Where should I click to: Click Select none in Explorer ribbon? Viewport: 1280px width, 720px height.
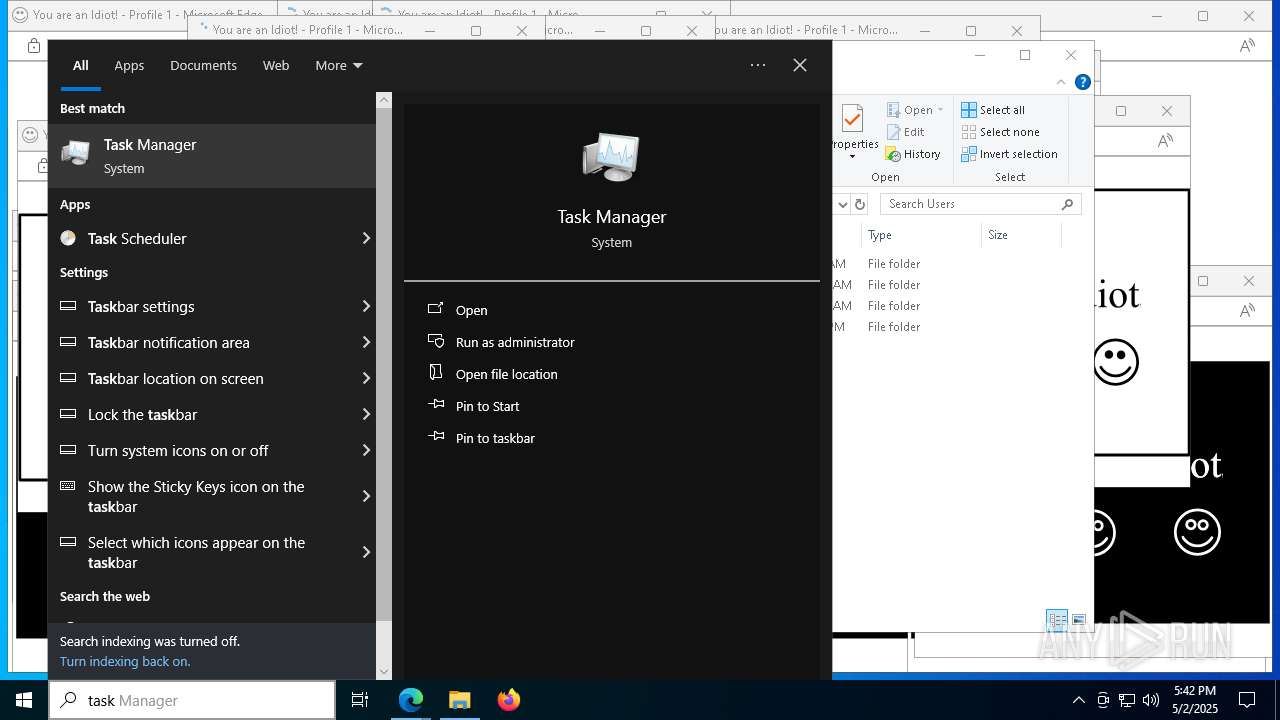[x=1001, y=132]
